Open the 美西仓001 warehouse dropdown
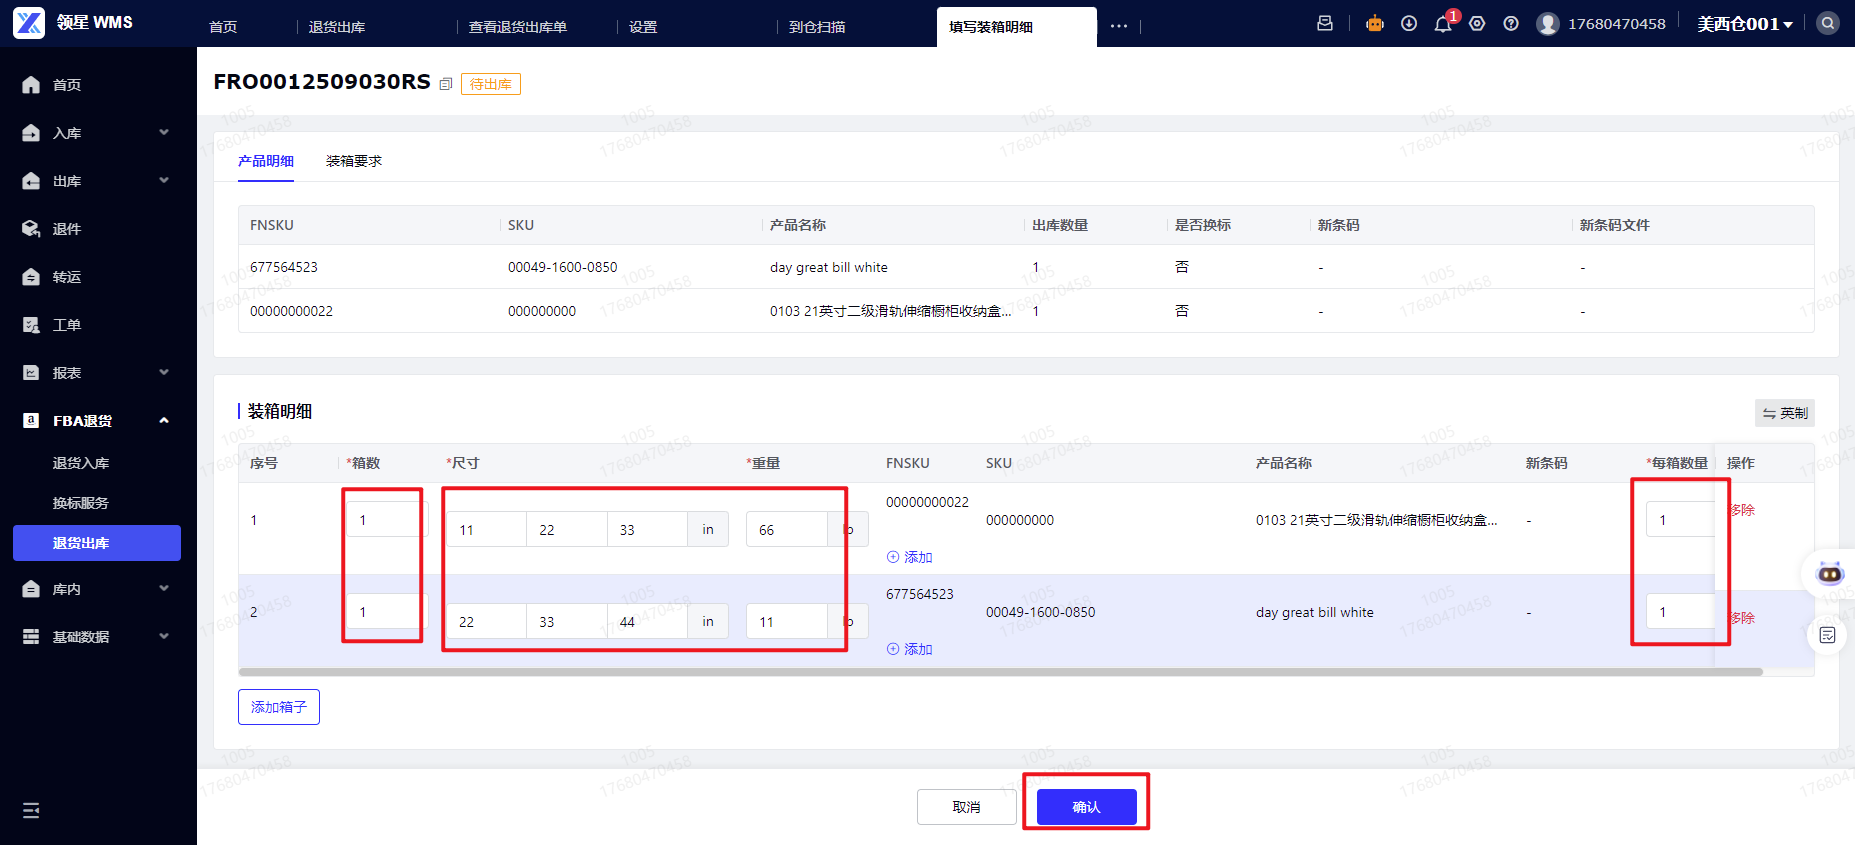Screen dimensions: 1855x845 point(1745,24)
